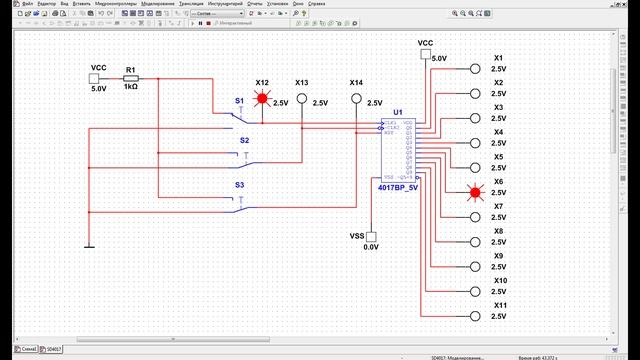This screenshot has height=360, width=640.
Task: Click the zoom in magnifier
Action: [455, 13]
